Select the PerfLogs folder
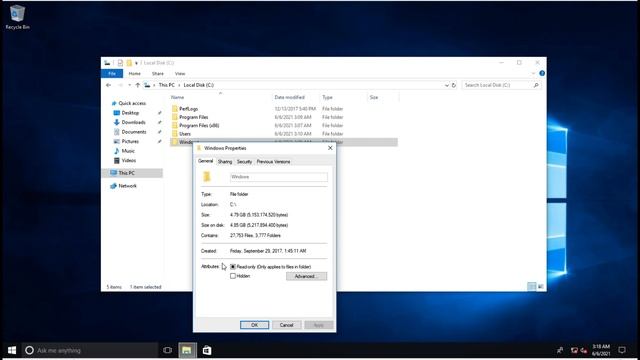The height and width of the screenshot is (360, 640). (188, 109)
